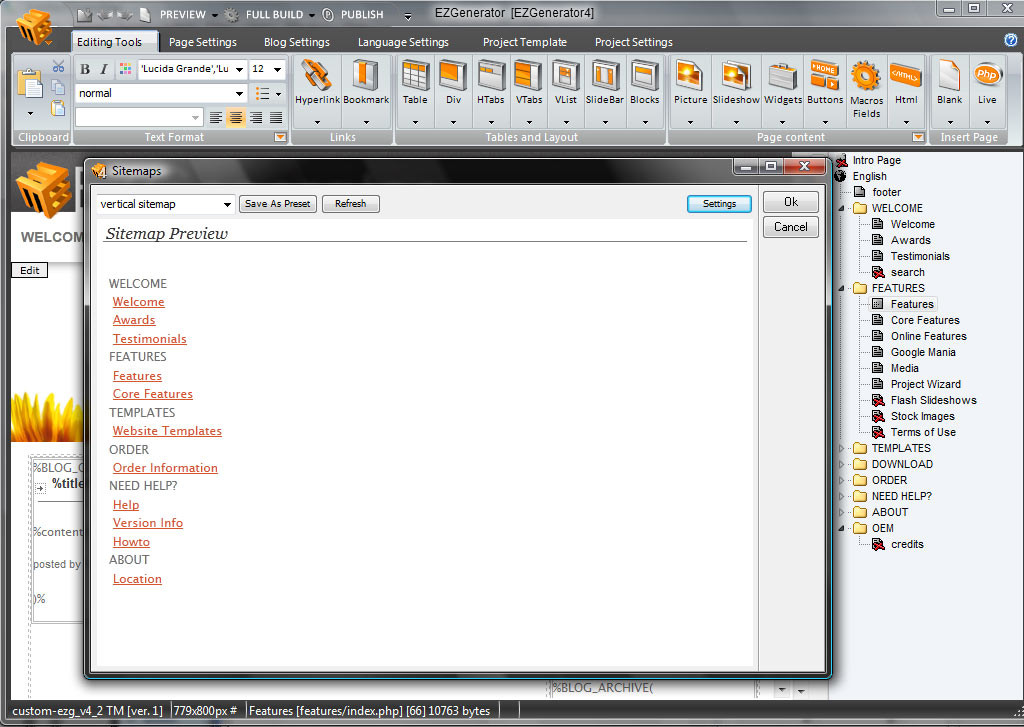The width and height of the screenshot is (1024, 727).
Task: Open Language Settings tab
Action: click(403, 42)
